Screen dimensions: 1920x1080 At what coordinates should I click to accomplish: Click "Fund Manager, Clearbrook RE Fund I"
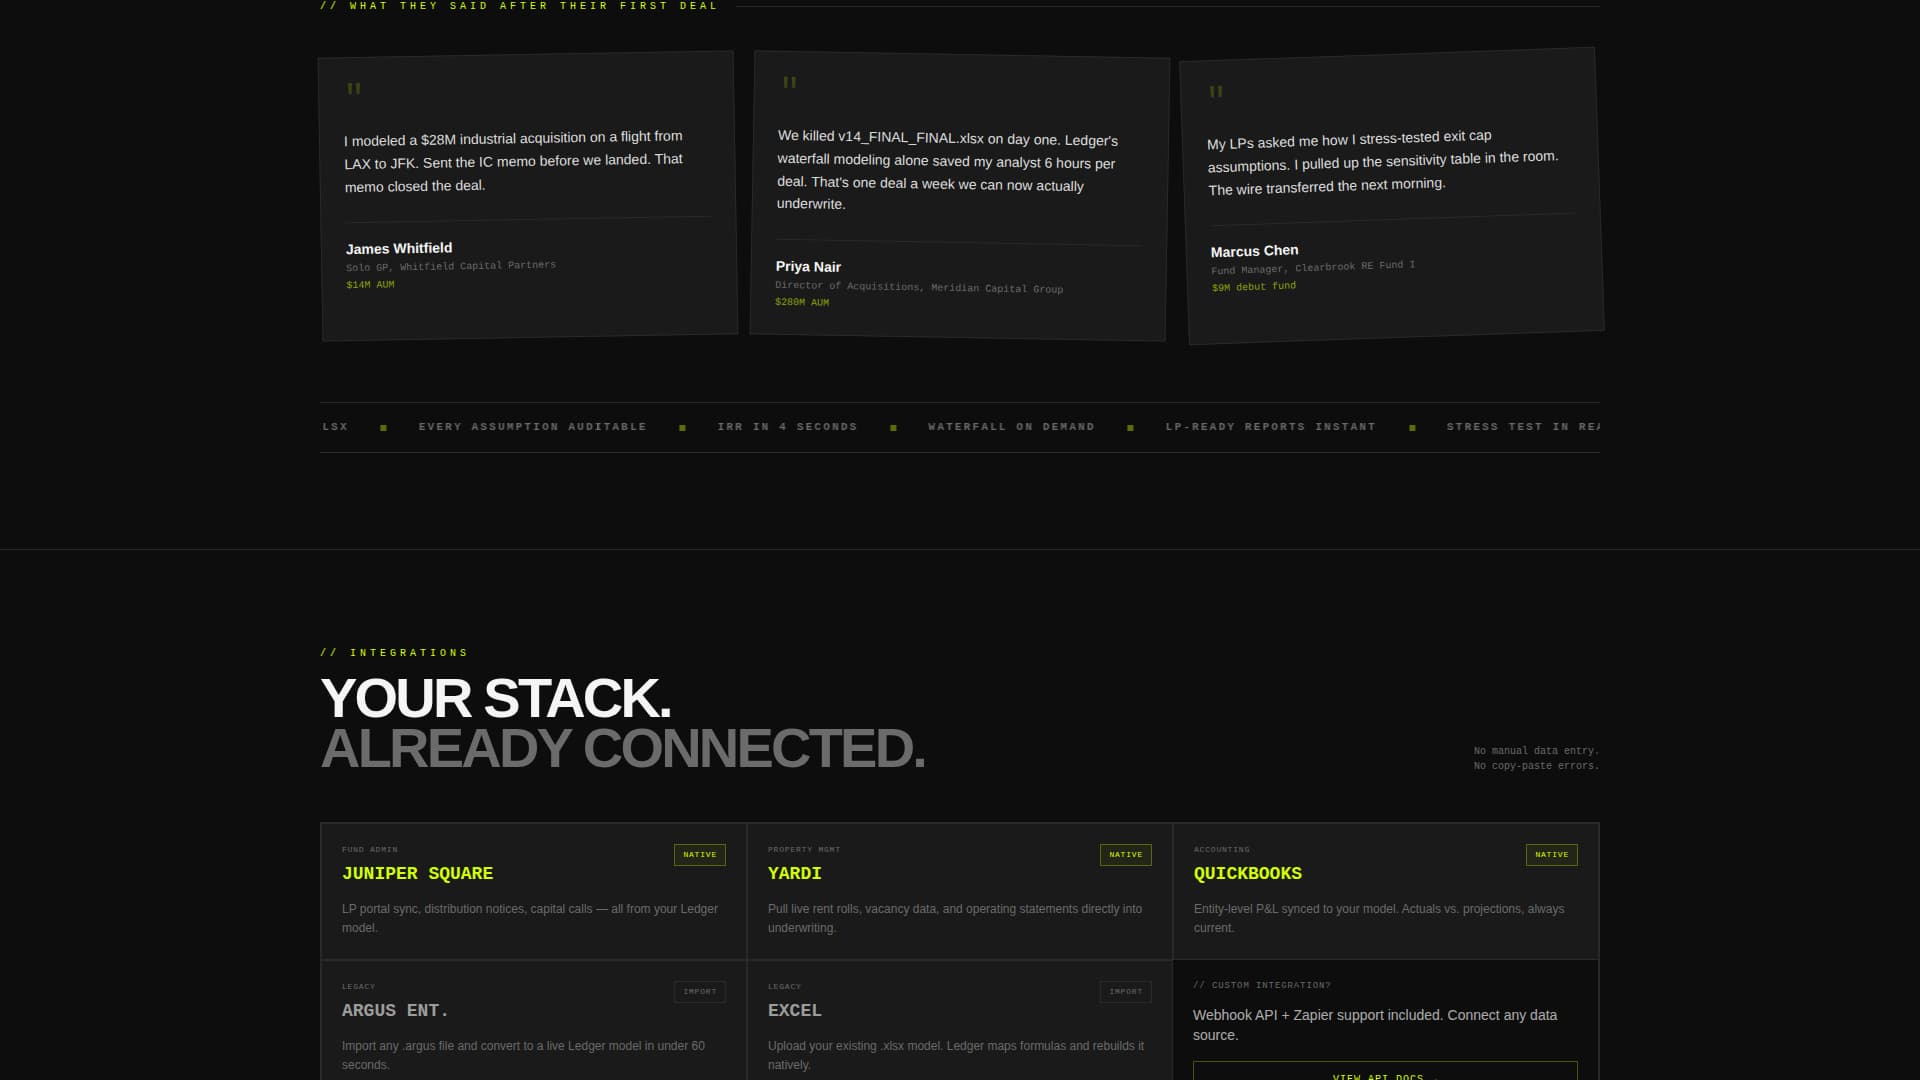point(1313,267)
